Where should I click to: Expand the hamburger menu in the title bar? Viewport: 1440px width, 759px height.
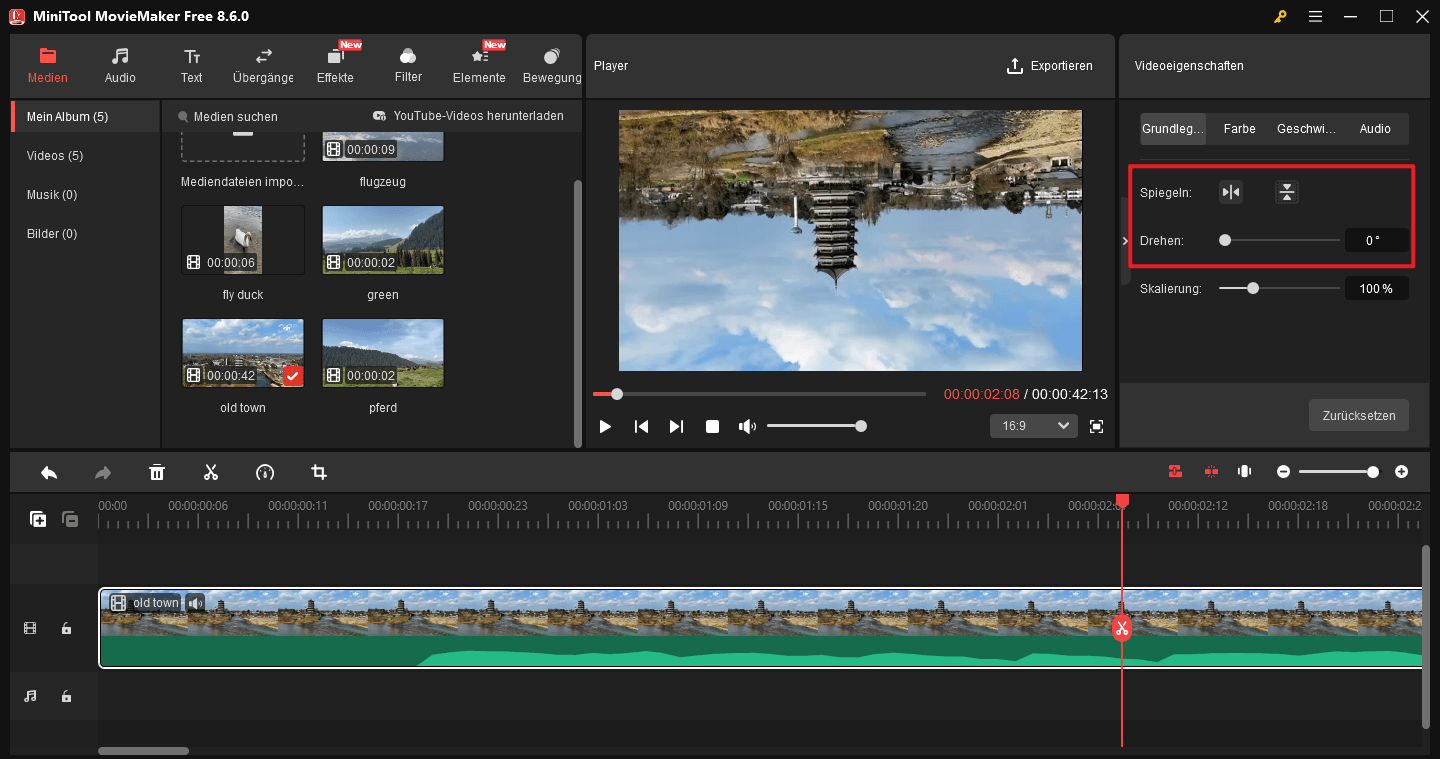coord(1315,16)
